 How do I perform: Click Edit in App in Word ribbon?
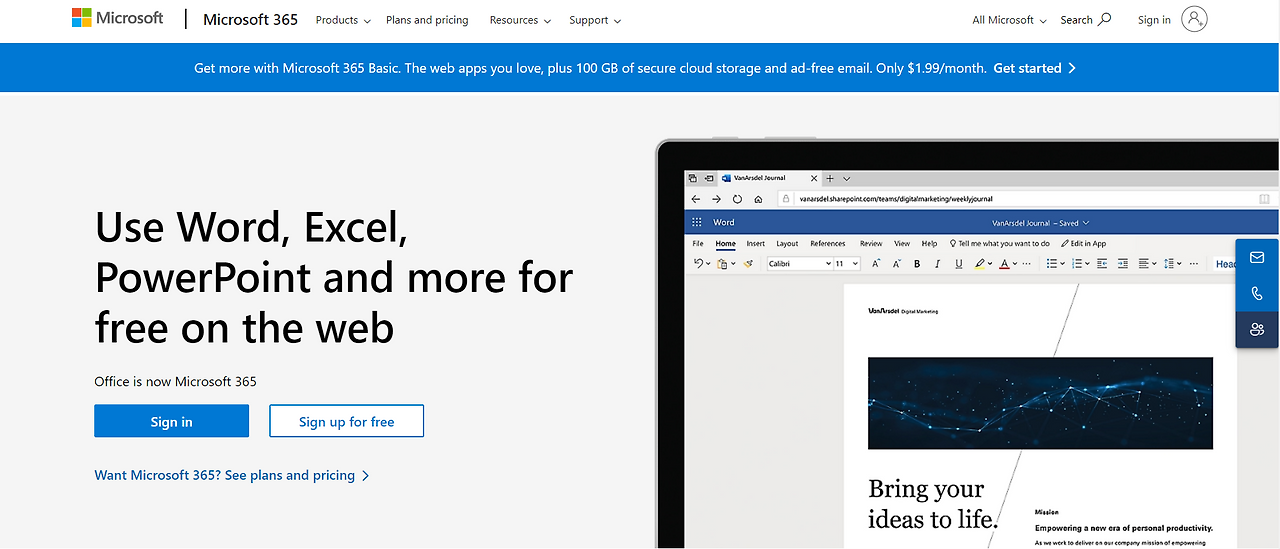point(1084,243)
